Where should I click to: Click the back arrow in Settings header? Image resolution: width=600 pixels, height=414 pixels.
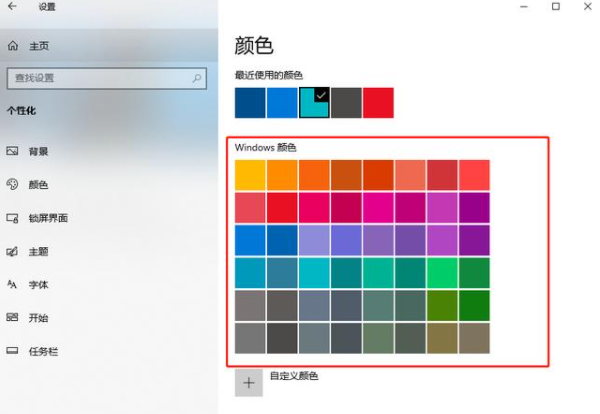[12, 7]
